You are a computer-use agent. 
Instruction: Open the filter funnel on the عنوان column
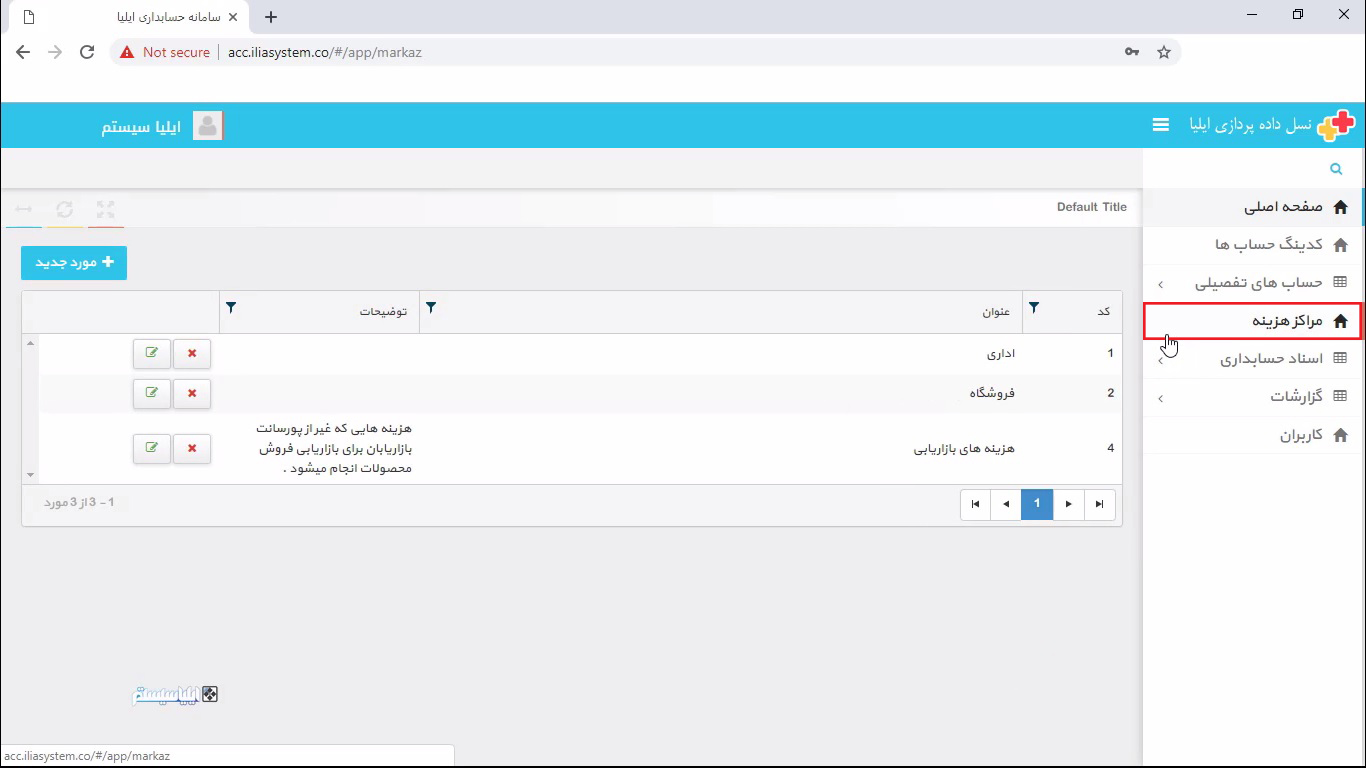pyautogui.click(x=431, y=308)
